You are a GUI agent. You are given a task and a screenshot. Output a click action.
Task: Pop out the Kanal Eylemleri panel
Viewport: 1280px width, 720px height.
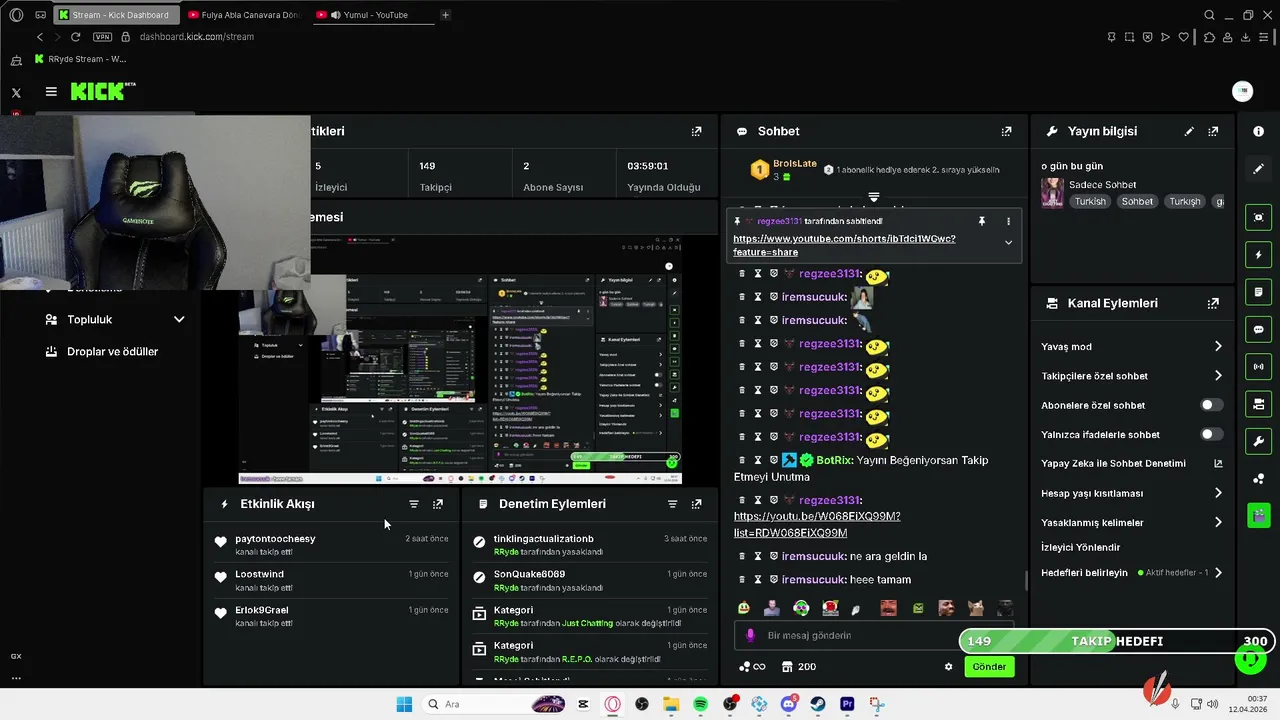(1213, 303)
